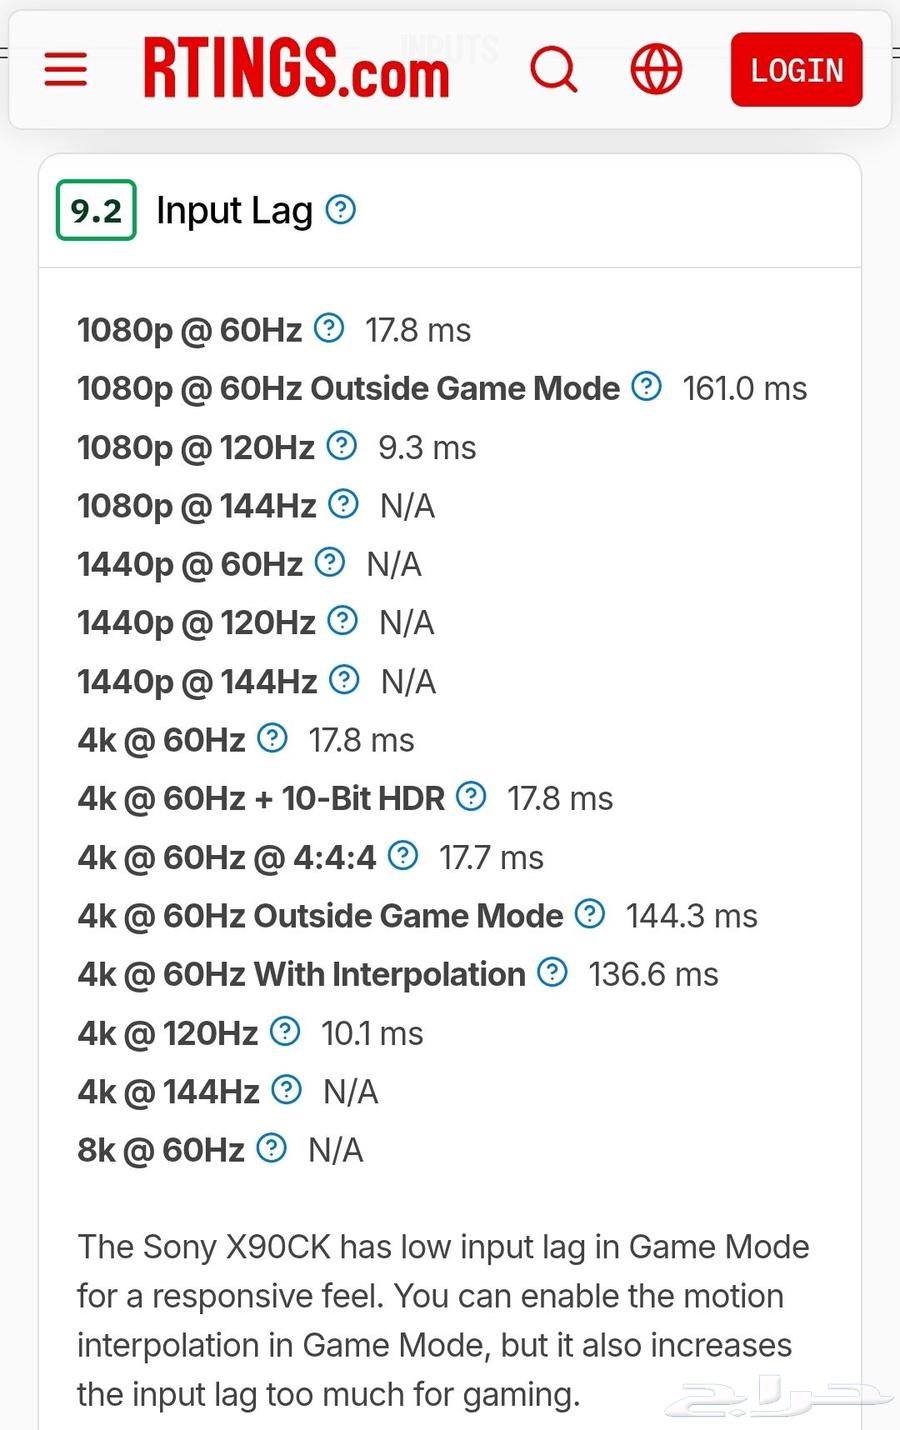
Task: Open help icon beside 1080p @ 120Hz
Action: (342, 445)
